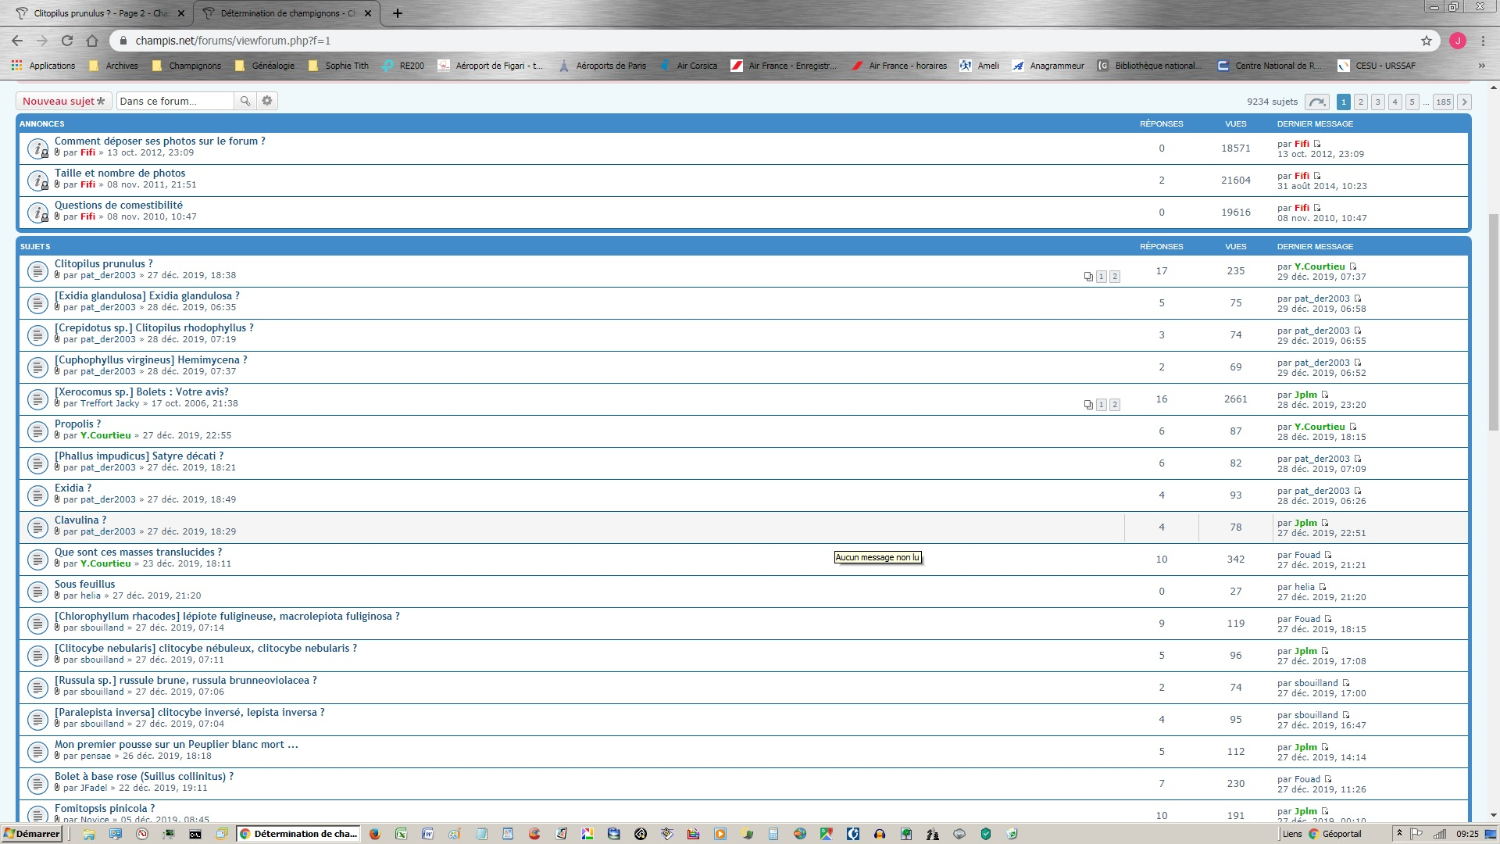Viewport: 1500px width, 844px height.
Task: Click the search magnifier icon in forum search
Action: (245, 101)
